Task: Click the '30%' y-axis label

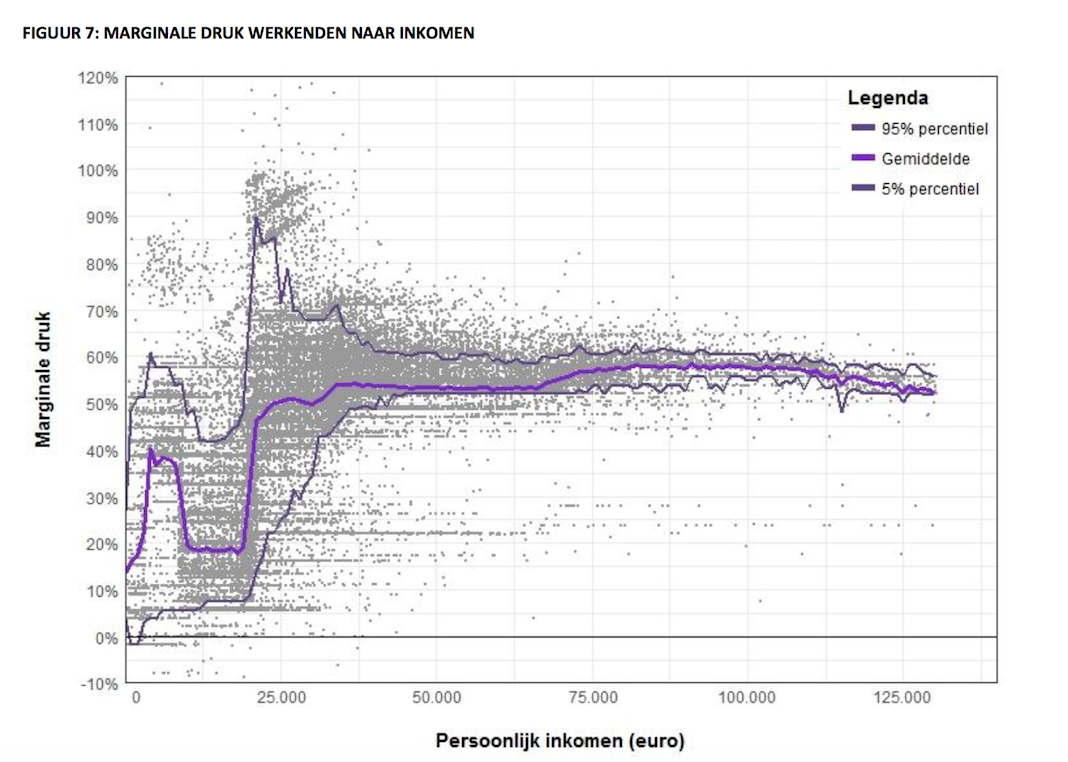Action: [x=102, y=498]
